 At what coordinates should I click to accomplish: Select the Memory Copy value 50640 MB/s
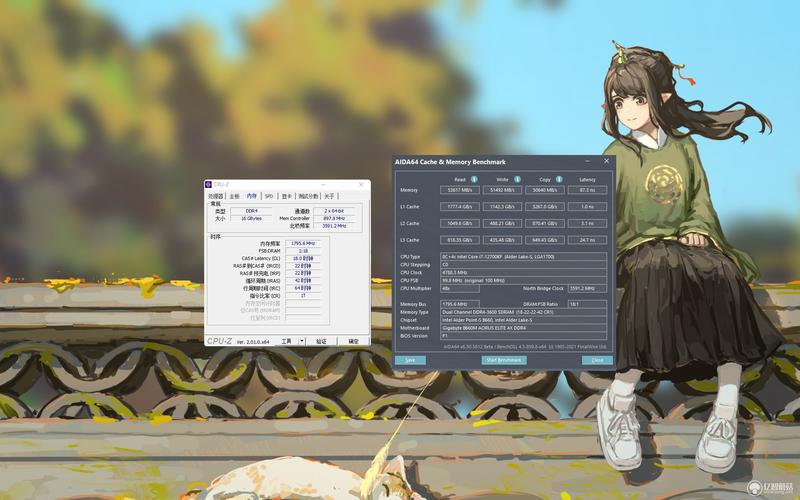pos(545,190)
